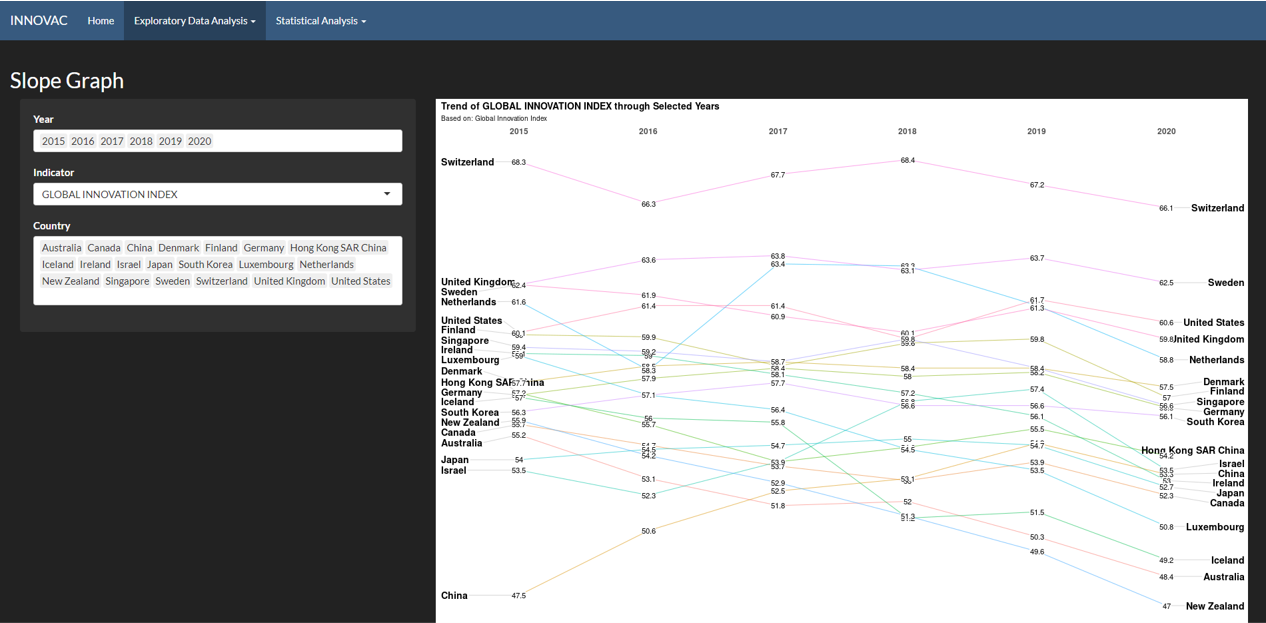Click New Zealand label at 2020 end

1215,606
